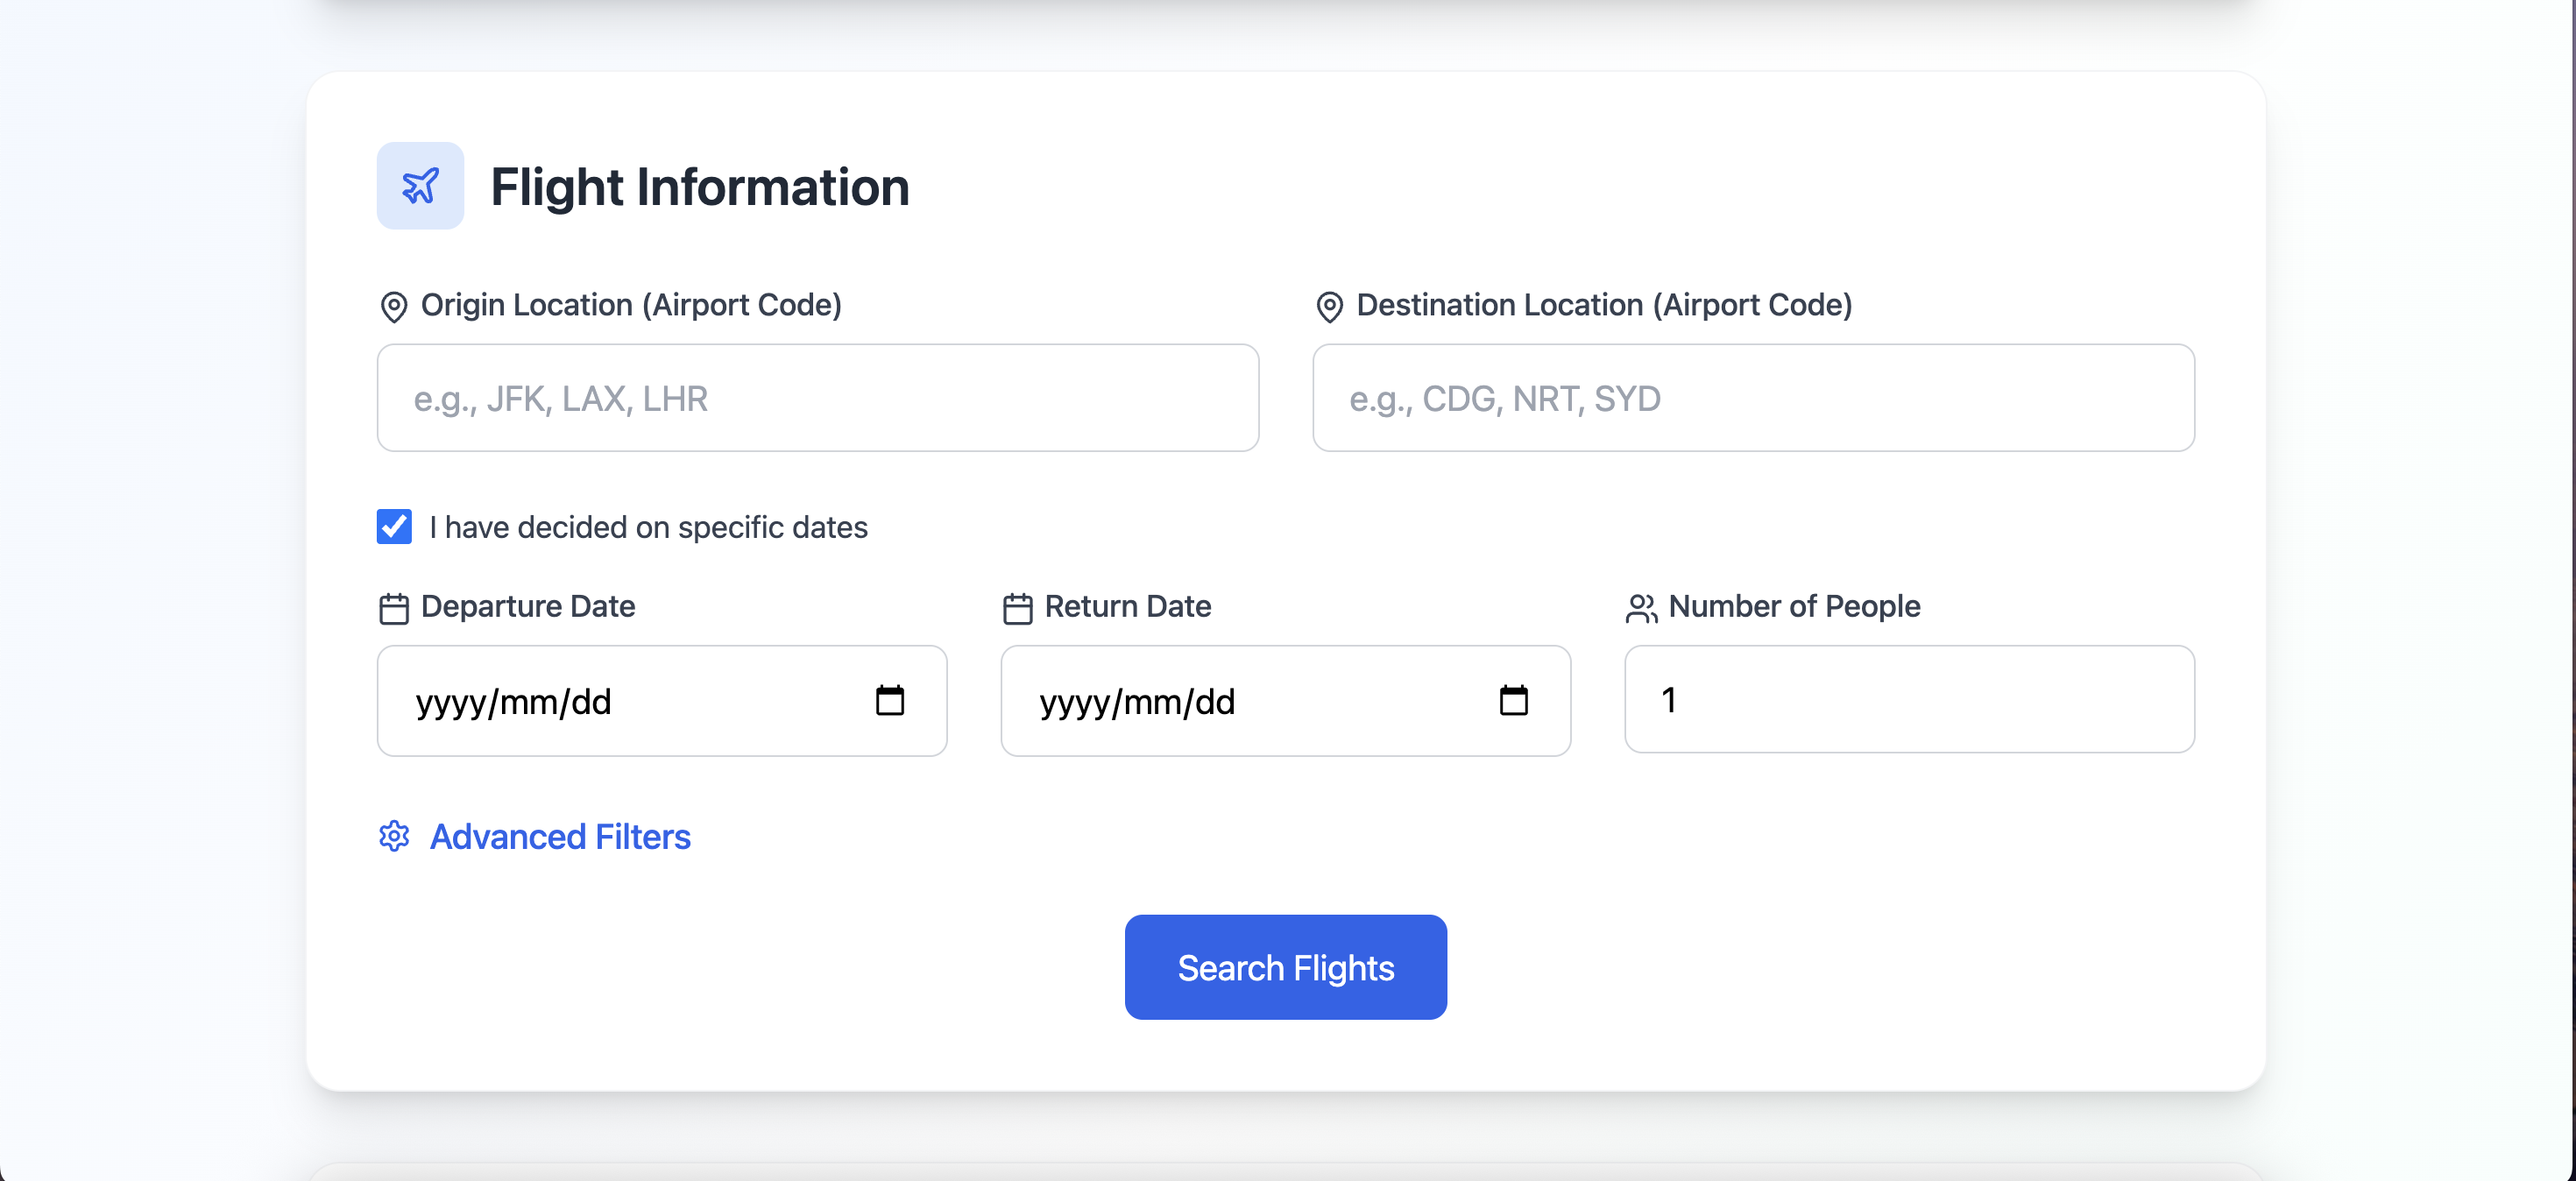Expand the Advanced Filters section
The width and height of the screenshot is (2576, 1181).
(560, 836)
